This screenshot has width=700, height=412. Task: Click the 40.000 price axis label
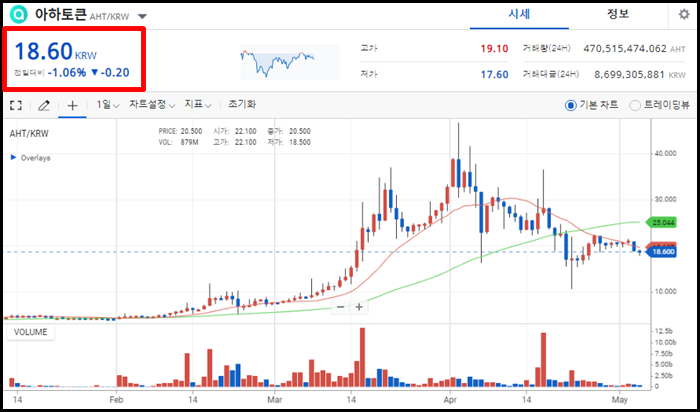[665, 153]
